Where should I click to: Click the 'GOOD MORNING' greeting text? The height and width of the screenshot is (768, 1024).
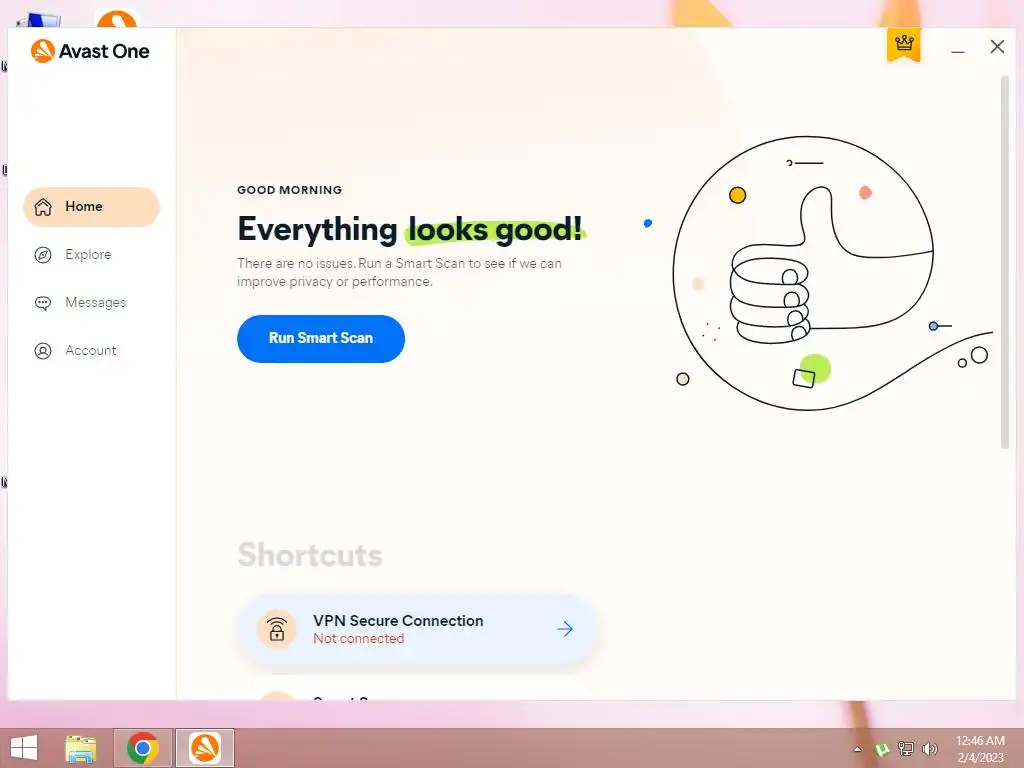pyautogui.click(x=289, y=190)
